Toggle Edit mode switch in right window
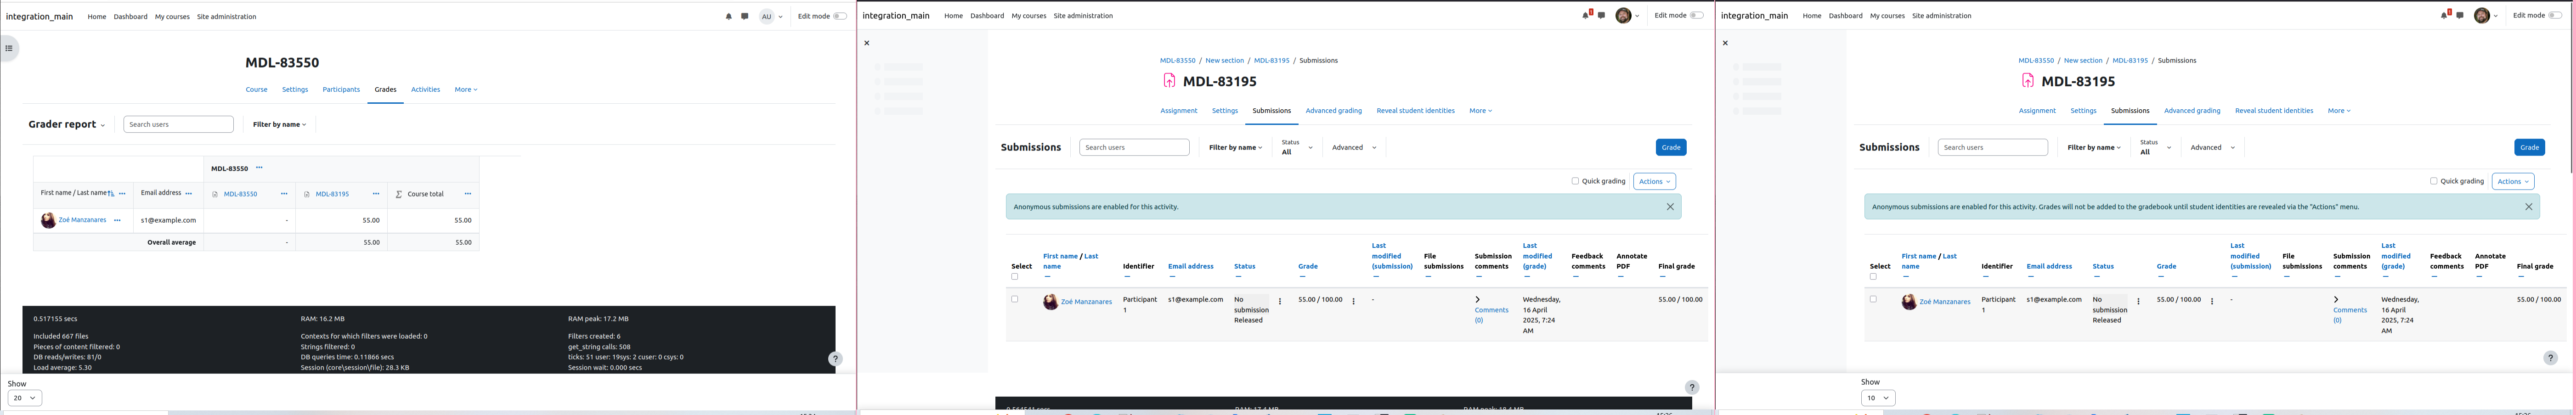2576x415 pixels. point(2555,16)
